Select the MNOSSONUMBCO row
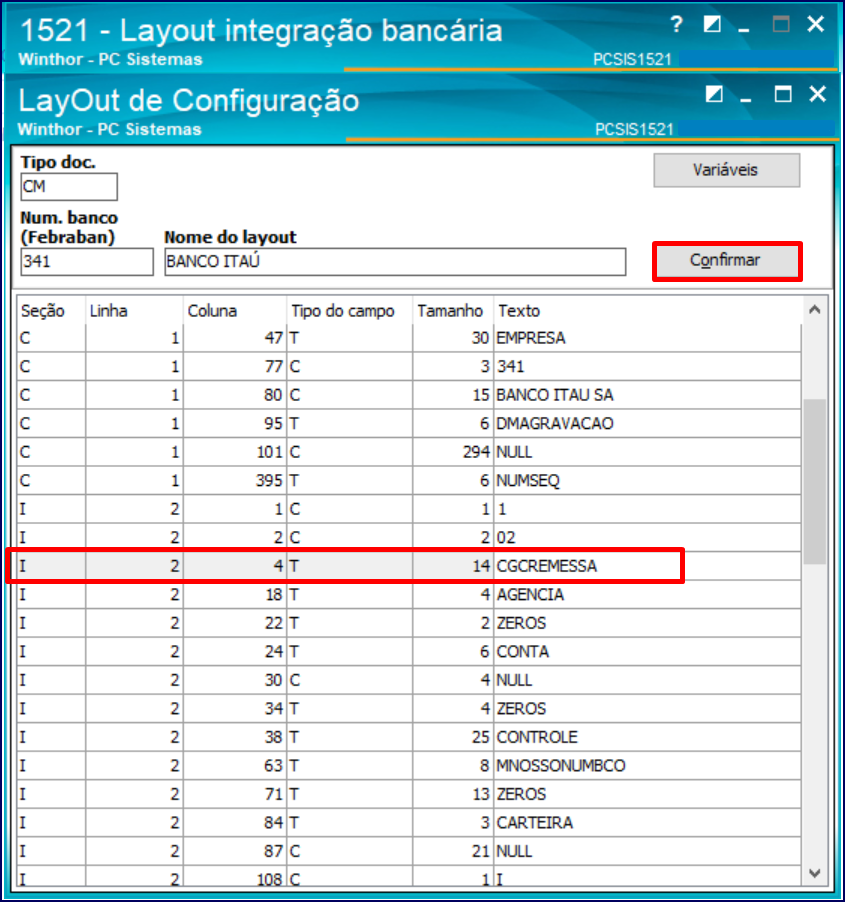 pos(409,766)
